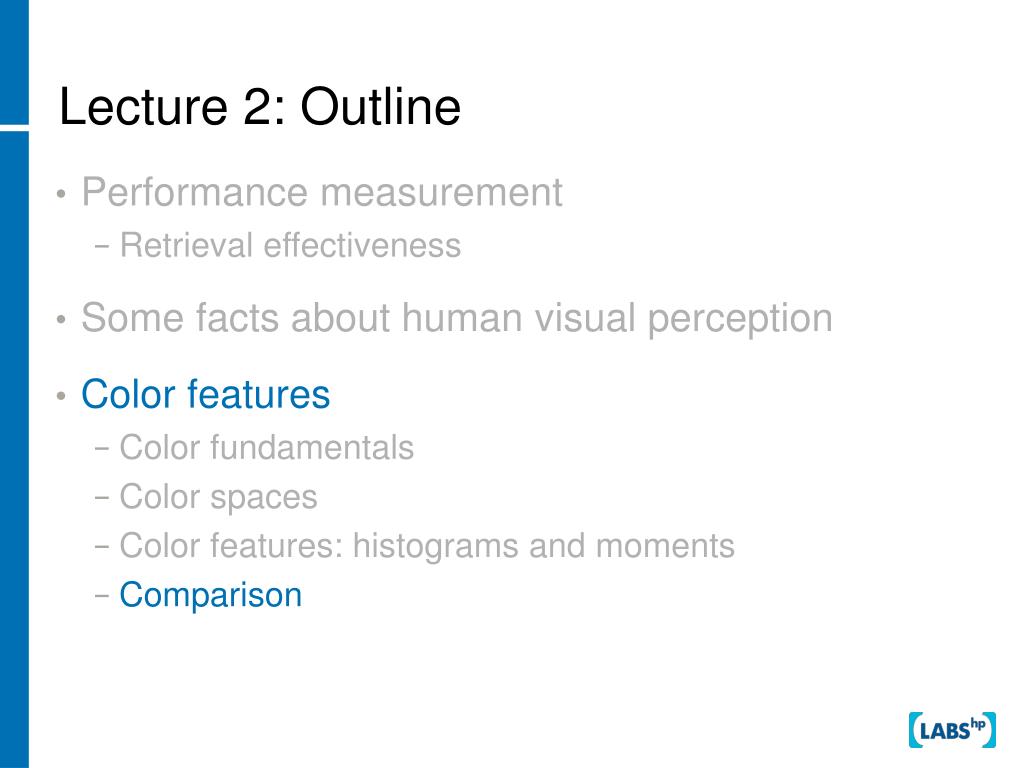Click the 'Lecture 2: Outline' title
The image size is (1024, 768).
pyautogui.click(x=260, y=106)
